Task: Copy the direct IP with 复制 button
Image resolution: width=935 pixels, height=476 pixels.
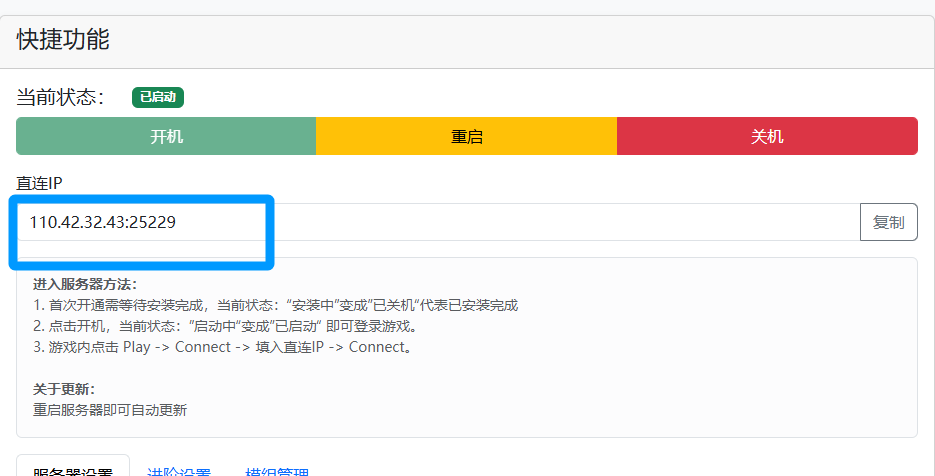Action: click(888, 222)
